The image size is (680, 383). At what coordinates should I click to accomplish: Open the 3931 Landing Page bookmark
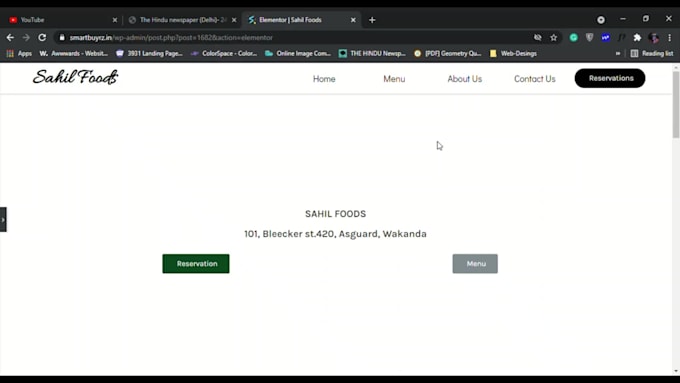[149, 53]
